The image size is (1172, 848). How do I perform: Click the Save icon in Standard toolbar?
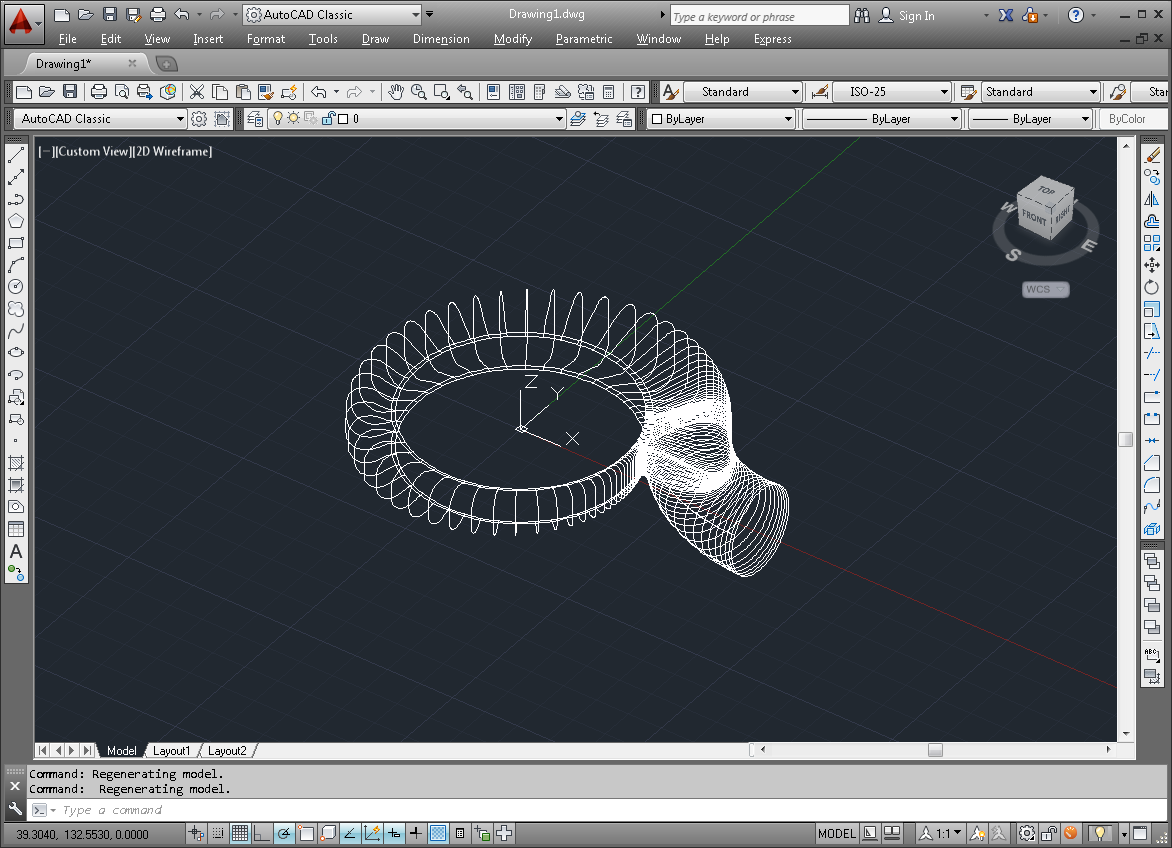tap(70, 92)
